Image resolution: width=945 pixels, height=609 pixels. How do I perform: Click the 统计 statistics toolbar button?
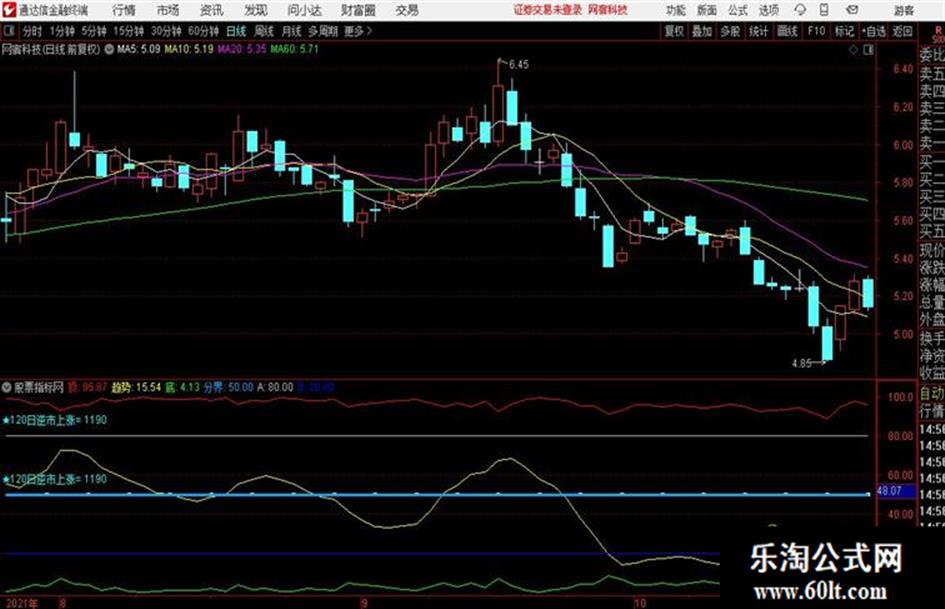coord(759,31)
